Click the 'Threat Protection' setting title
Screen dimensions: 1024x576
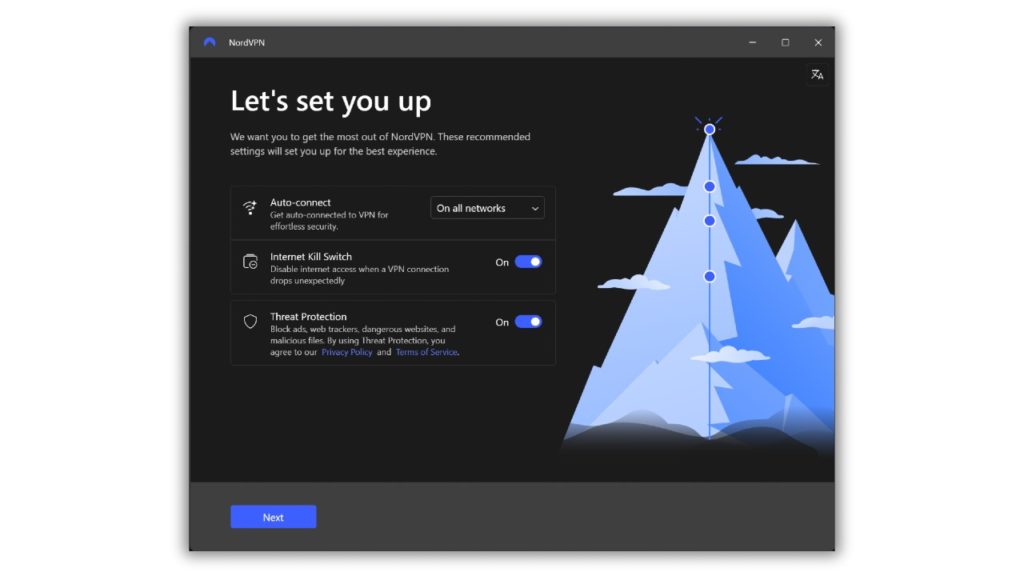308,317
